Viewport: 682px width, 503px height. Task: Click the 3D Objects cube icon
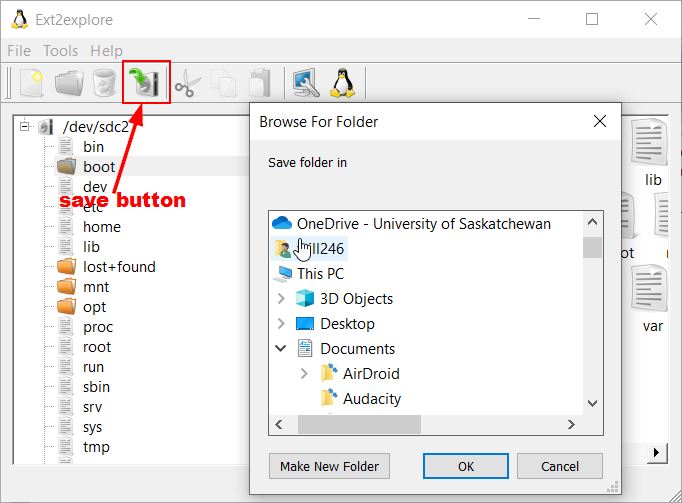point(305,298)
